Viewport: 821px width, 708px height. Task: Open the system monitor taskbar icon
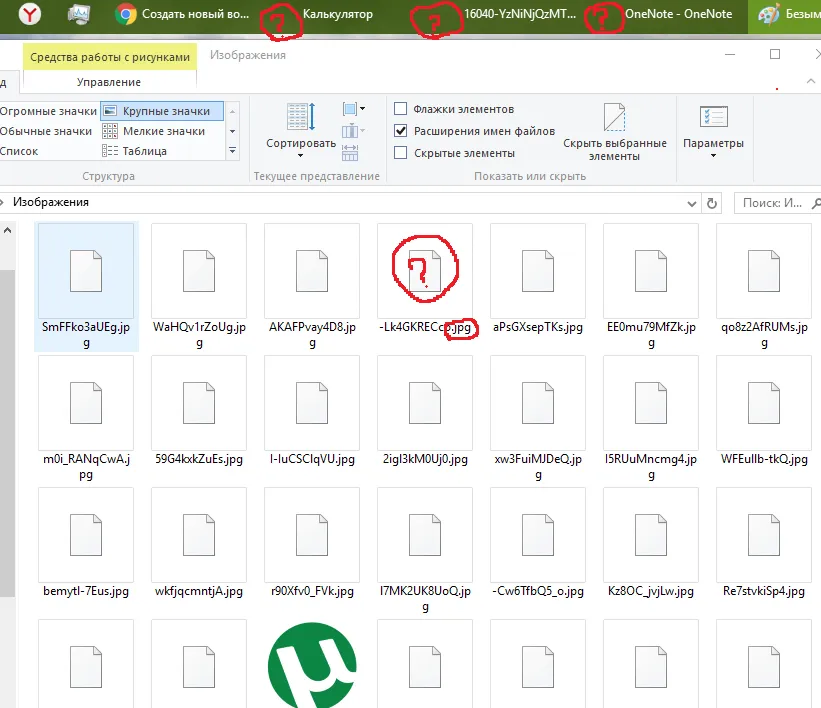click(x=79, y=15)
